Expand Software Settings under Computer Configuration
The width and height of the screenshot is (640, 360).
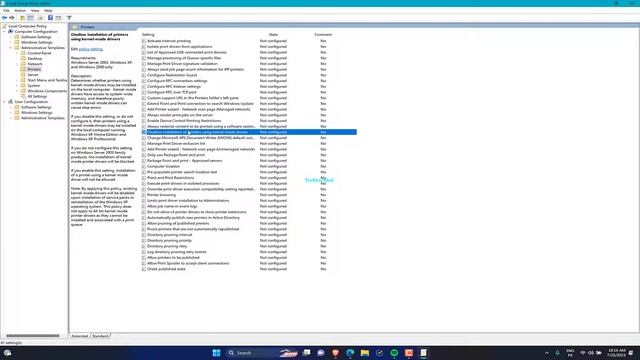tap(11, 37)
